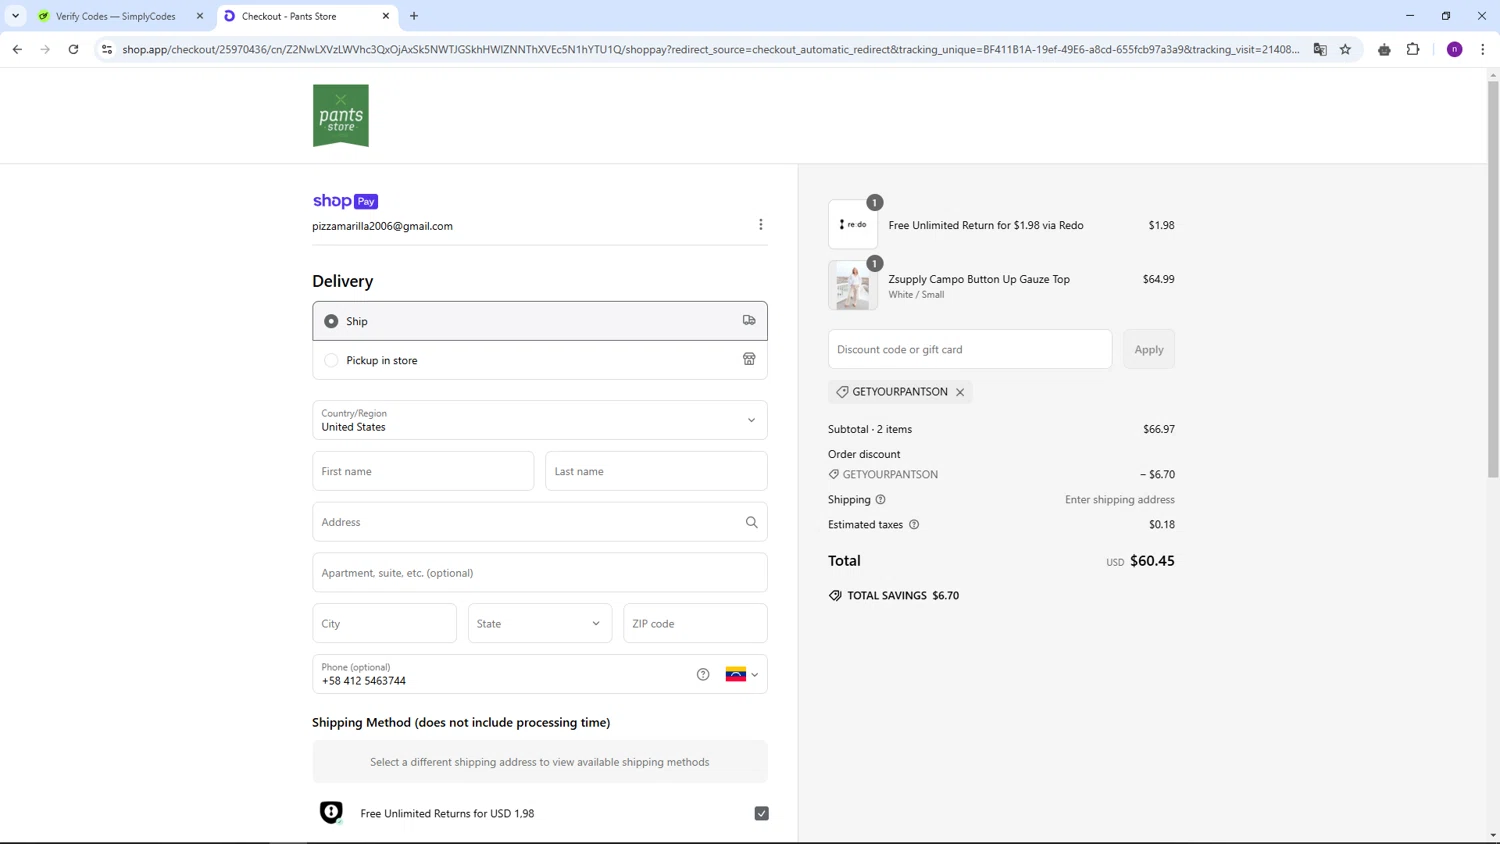
Task: Click the Zsupply Gauze Top thumbnail
Action: (852, 285)
